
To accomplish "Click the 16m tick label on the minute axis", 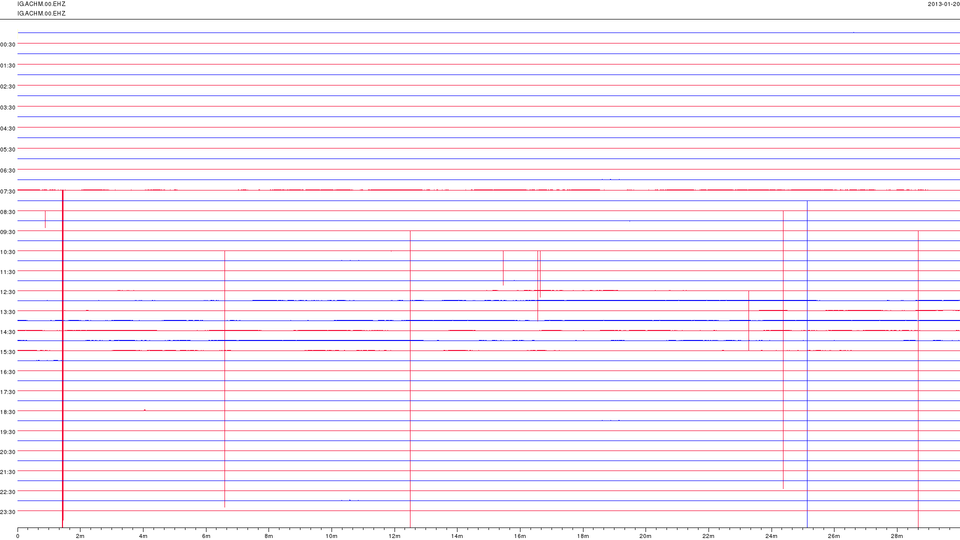I will pos(520,536).
